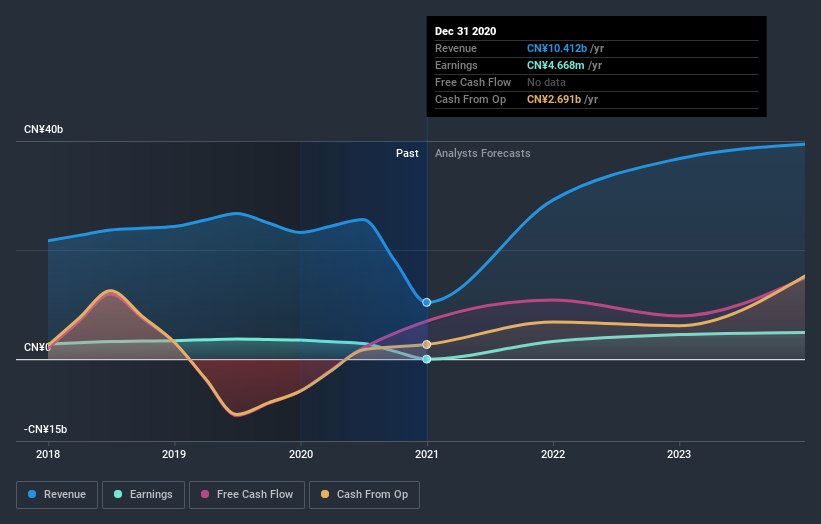Click the teal Earnings legend dot
Viewport: 821px width, 524px height.
(118, 494)
